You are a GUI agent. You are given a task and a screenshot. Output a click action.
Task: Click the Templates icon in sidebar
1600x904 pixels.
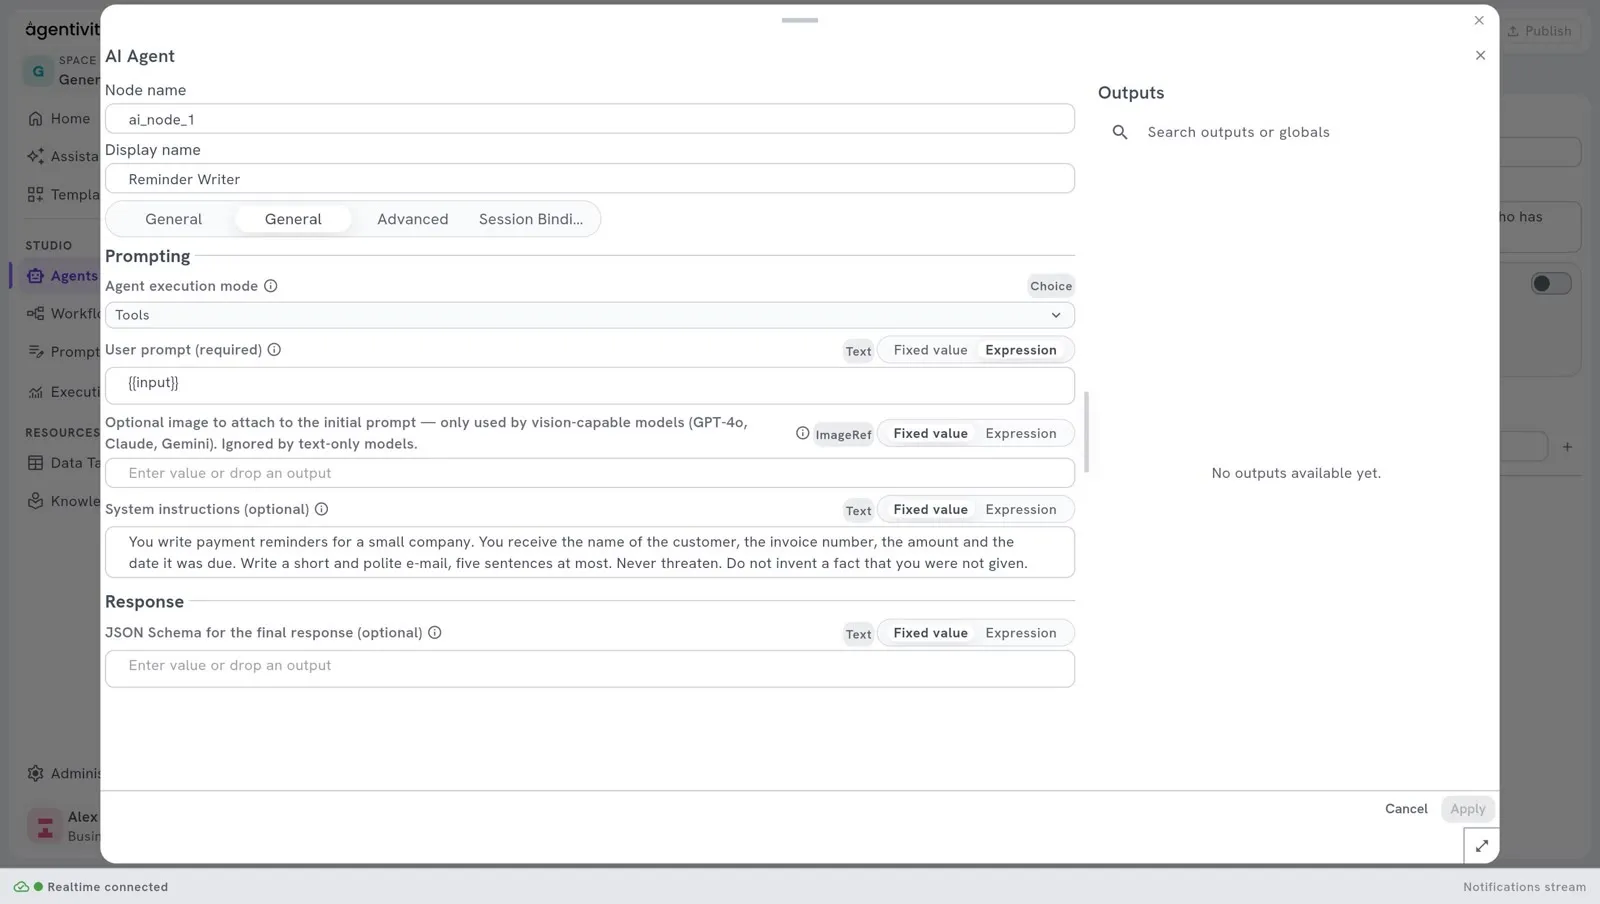click(x=36, y=195)
